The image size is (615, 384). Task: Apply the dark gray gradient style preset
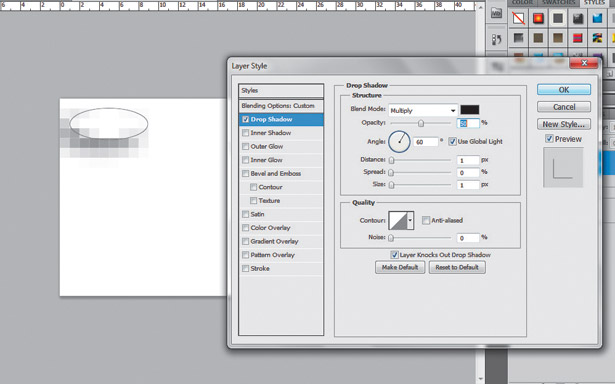(519, 38)
